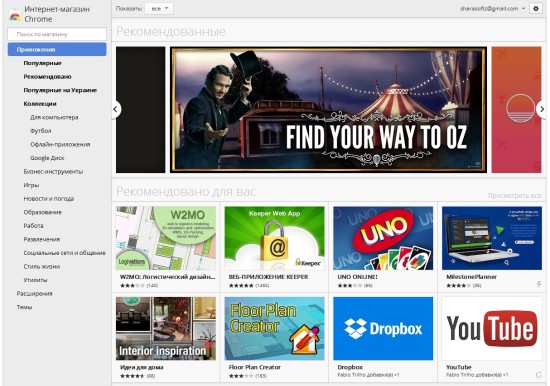Click the Chrome Web Store logo icon
This screenshot has height=386, width=550.
pyautogui.click(x=15, y=15)
